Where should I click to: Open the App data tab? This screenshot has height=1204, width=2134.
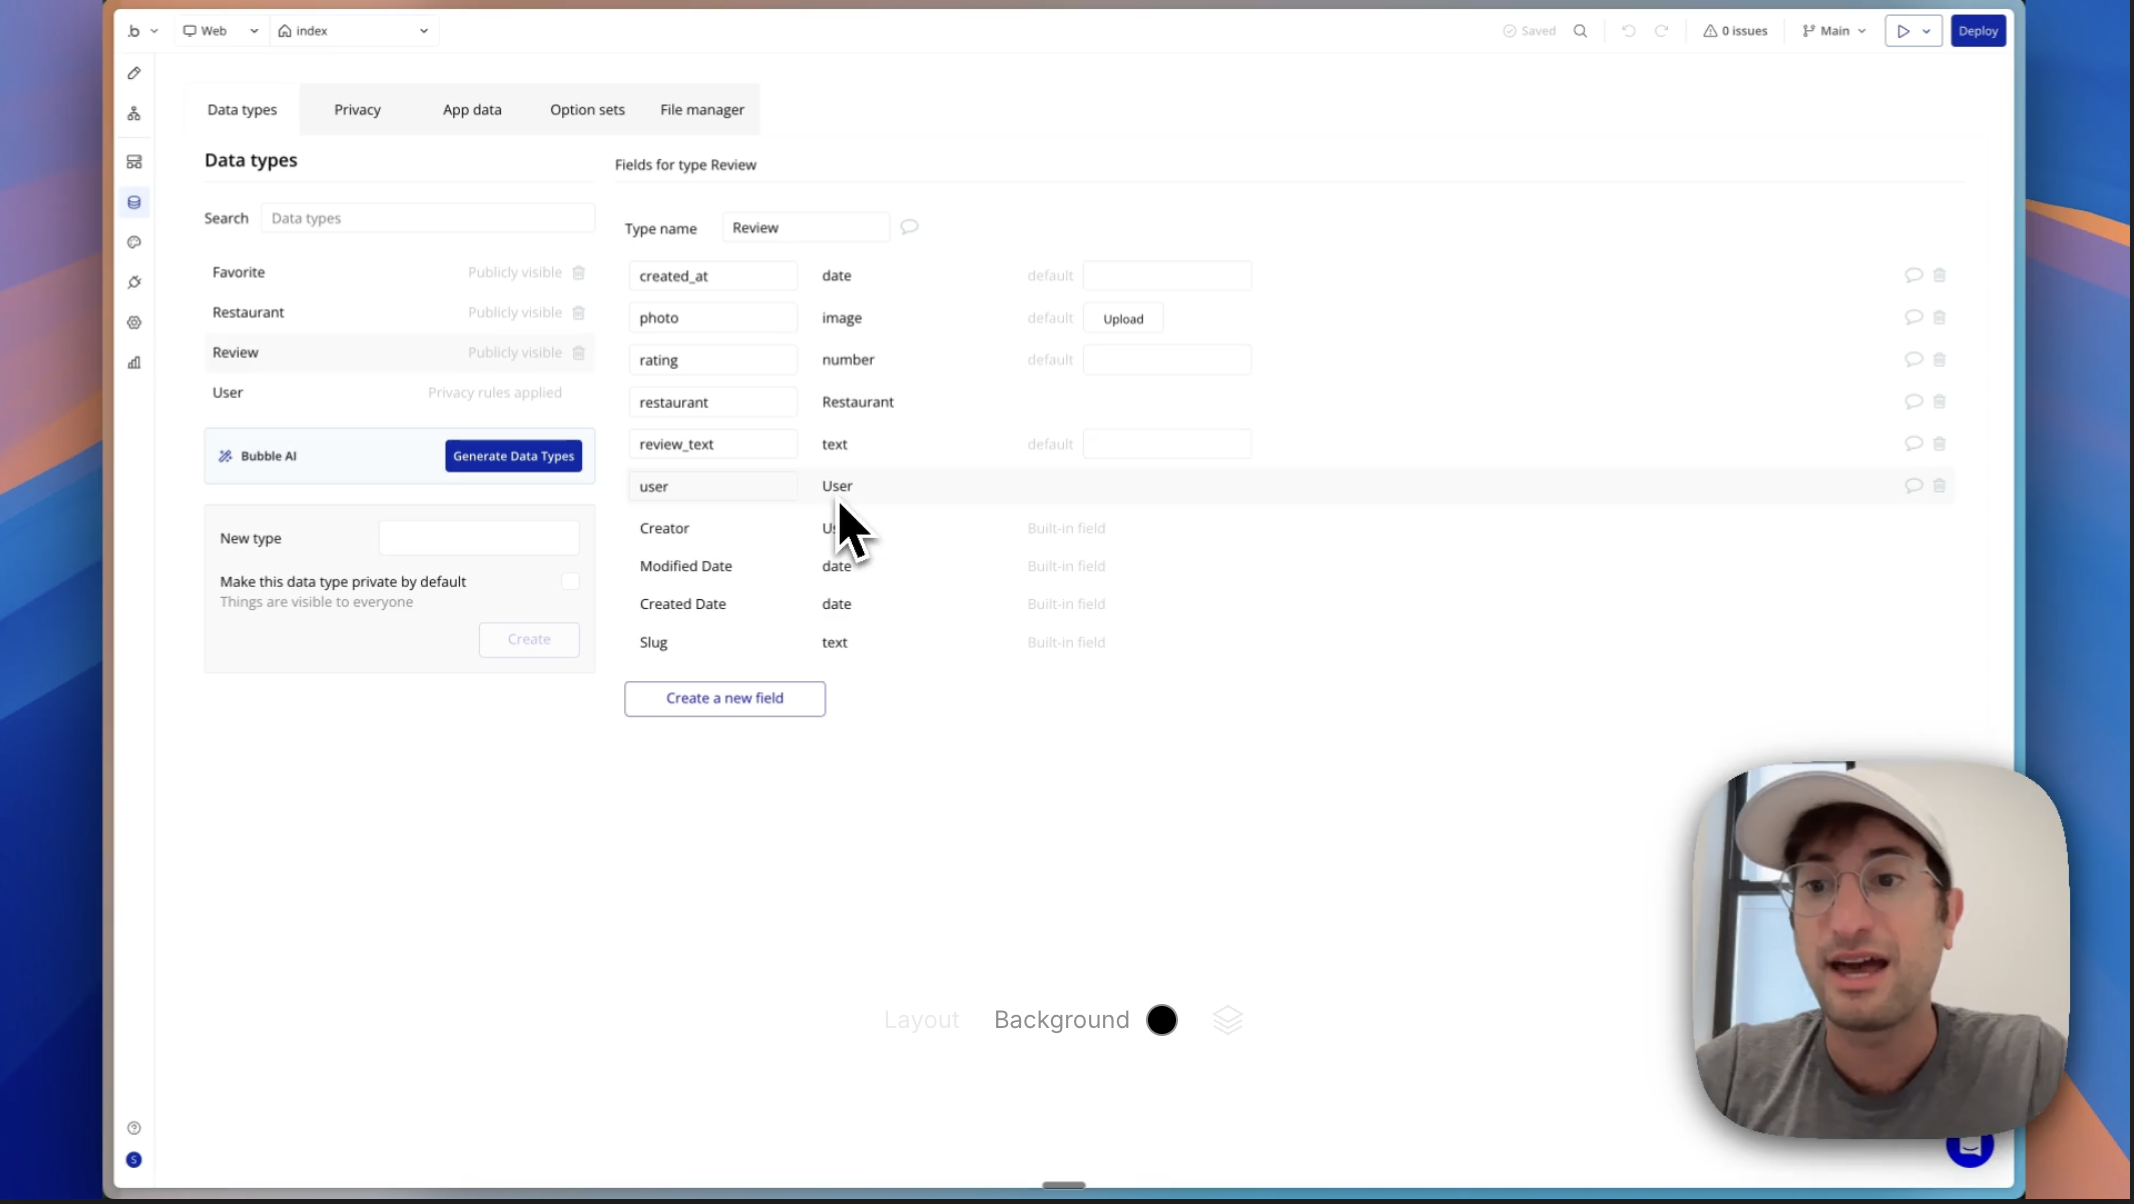(x=472, y=110)
